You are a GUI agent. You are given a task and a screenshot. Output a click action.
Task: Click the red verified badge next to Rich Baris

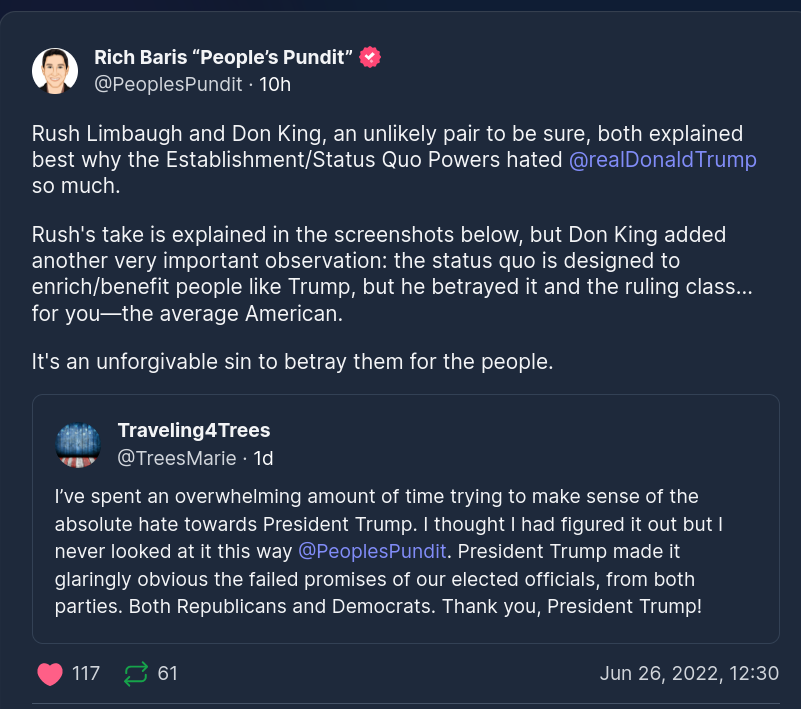pyautogui.click(x=370, y=58)
